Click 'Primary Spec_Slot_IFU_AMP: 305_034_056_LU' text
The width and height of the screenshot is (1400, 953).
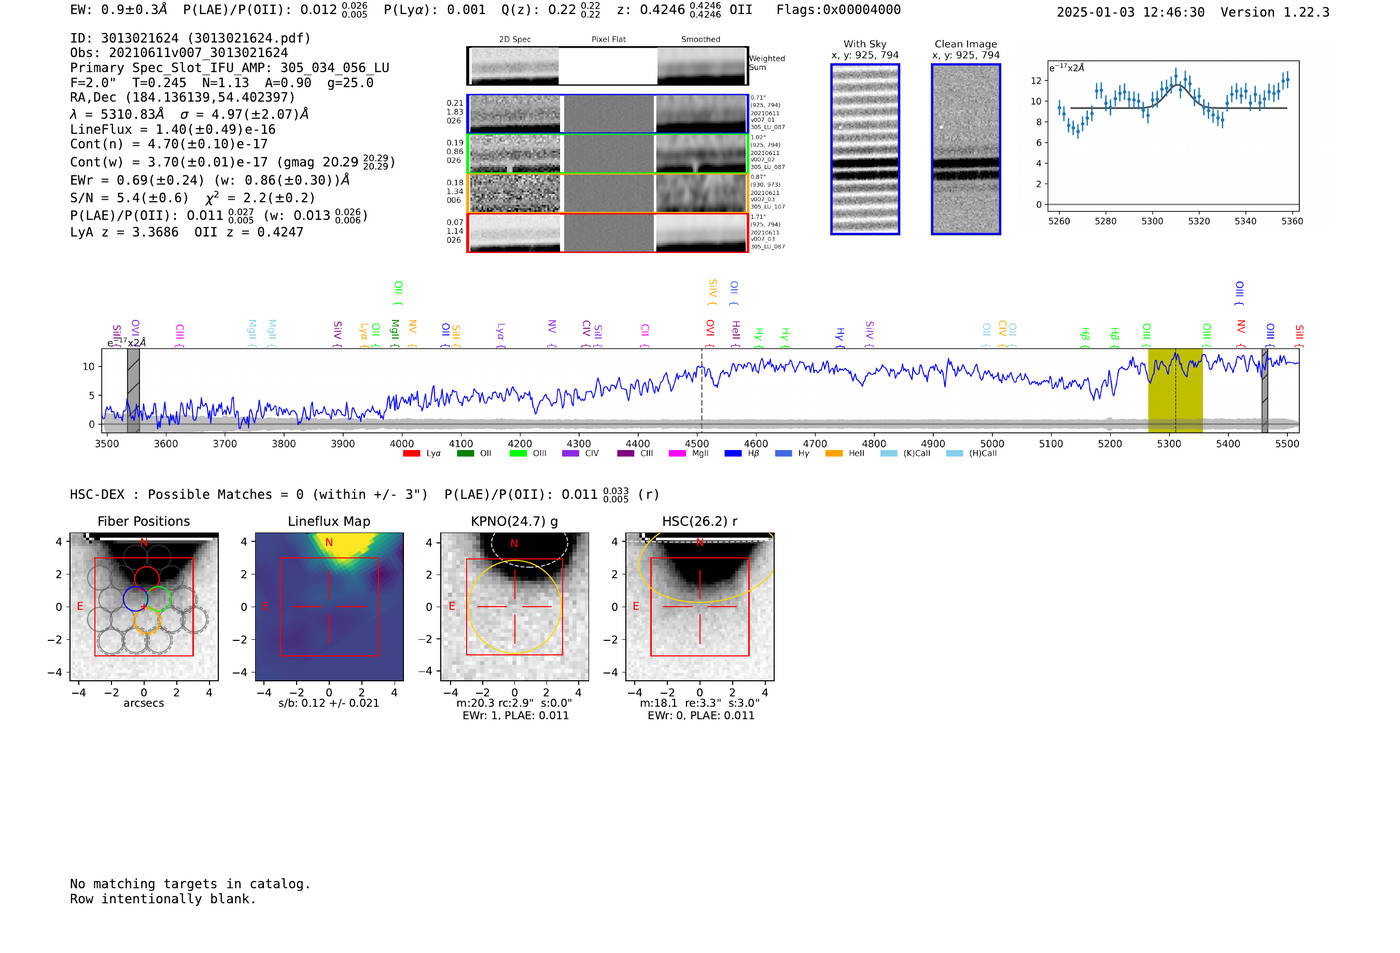[x=230, y=68]
